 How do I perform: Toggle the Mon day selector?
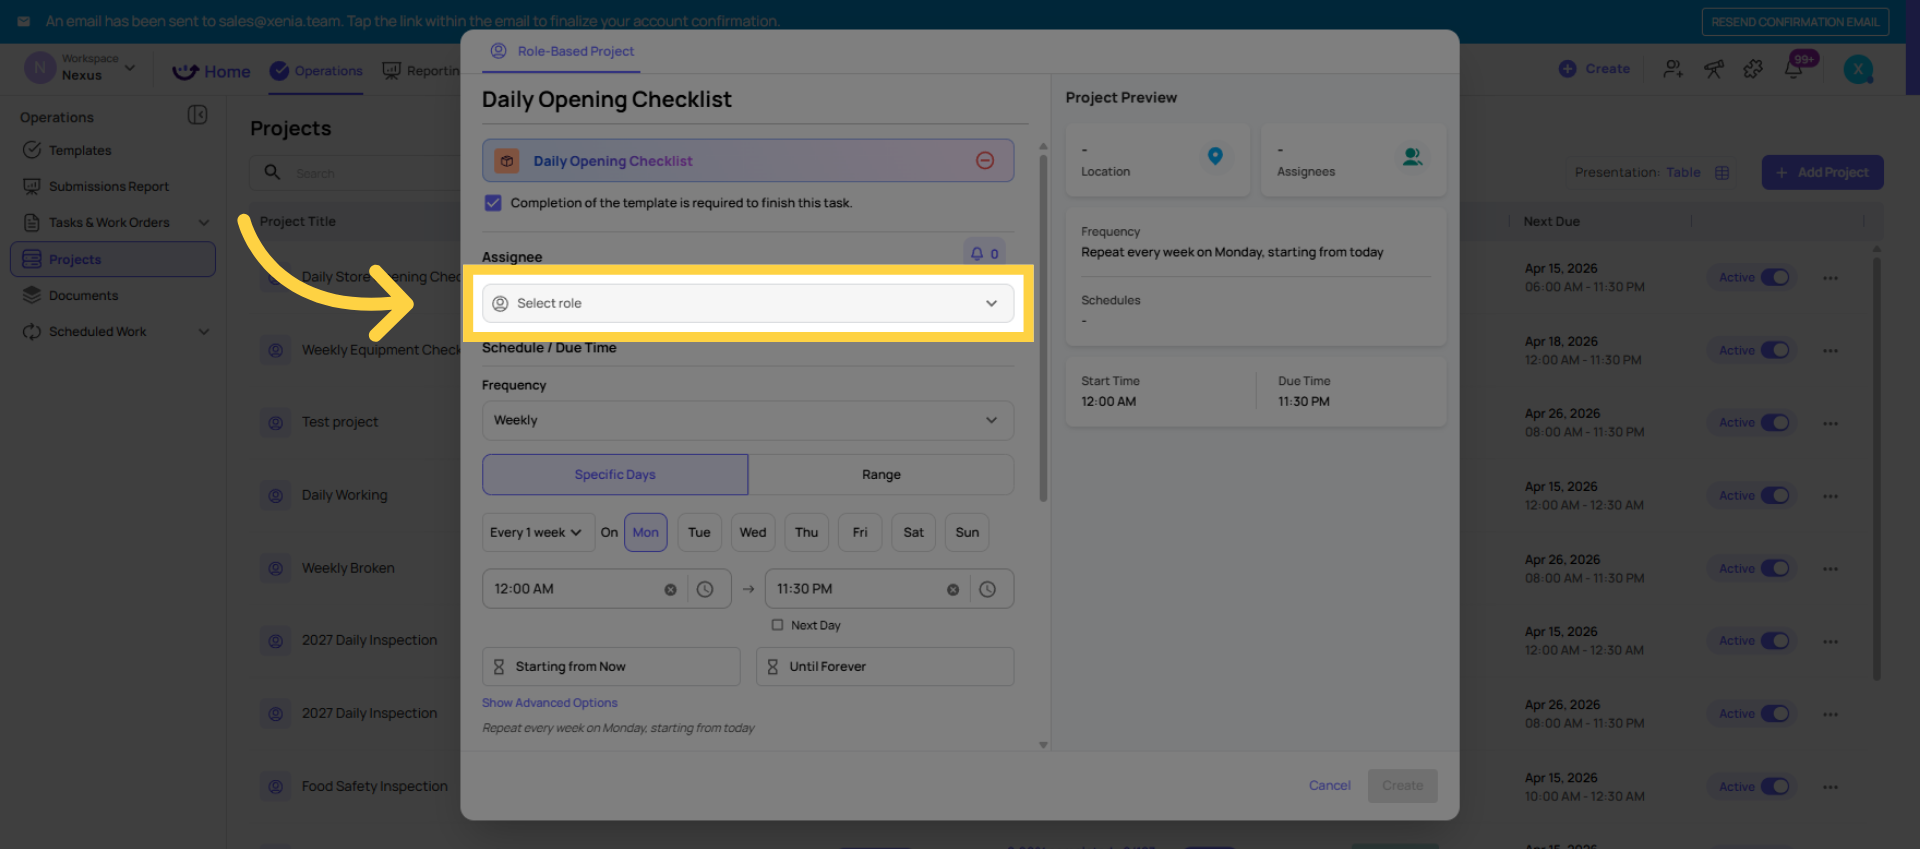tap(645, 532)
